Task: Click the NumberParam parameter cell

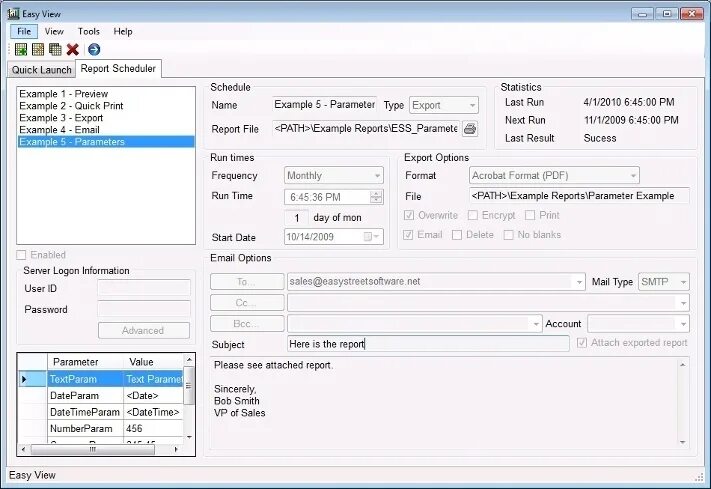Action: coord(85,429)
